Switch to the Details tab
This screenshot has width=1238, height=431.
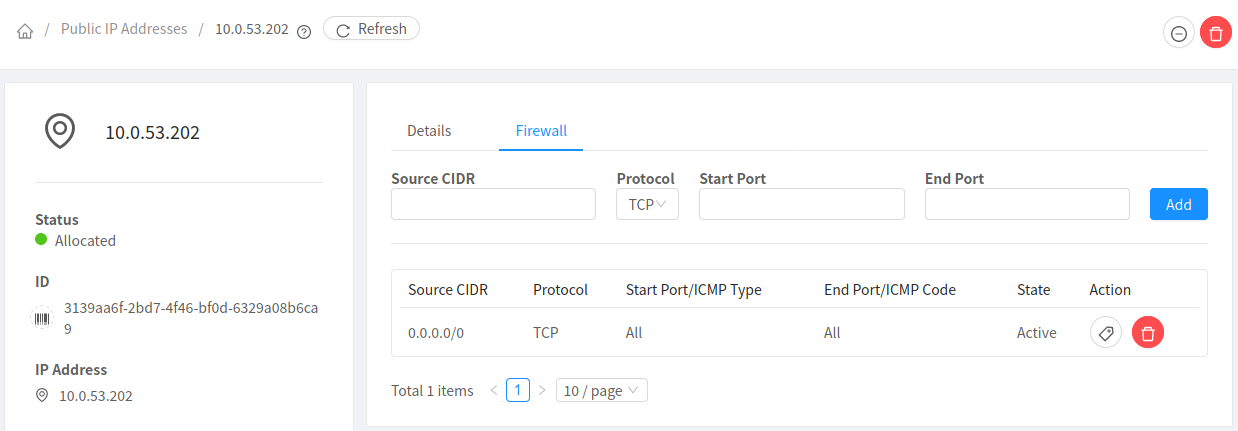[429, 131]
